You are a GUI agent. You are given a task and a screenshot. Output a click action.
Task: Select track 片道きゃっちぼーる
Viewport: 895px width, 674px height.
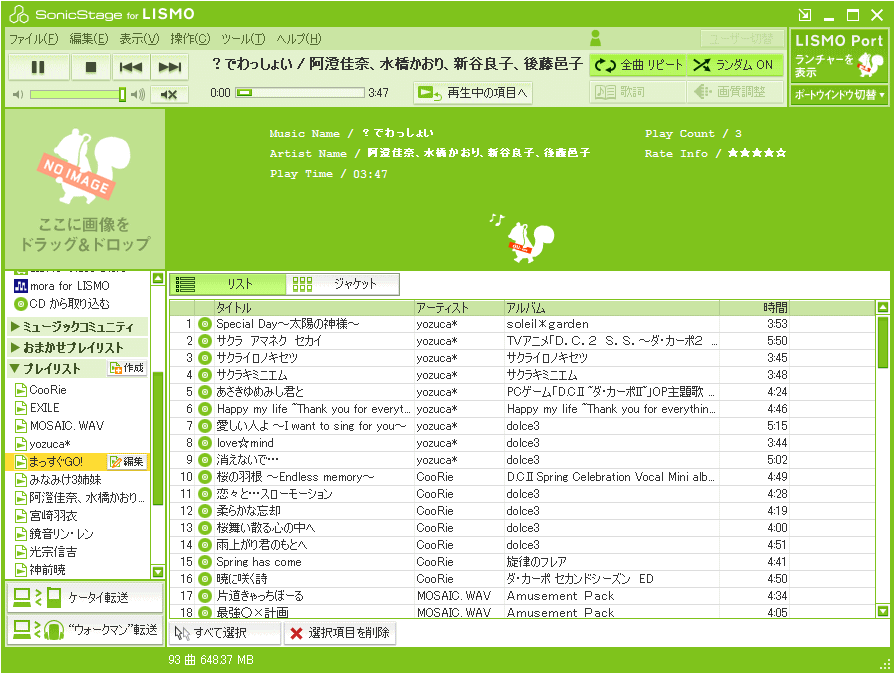coord(522,596)
